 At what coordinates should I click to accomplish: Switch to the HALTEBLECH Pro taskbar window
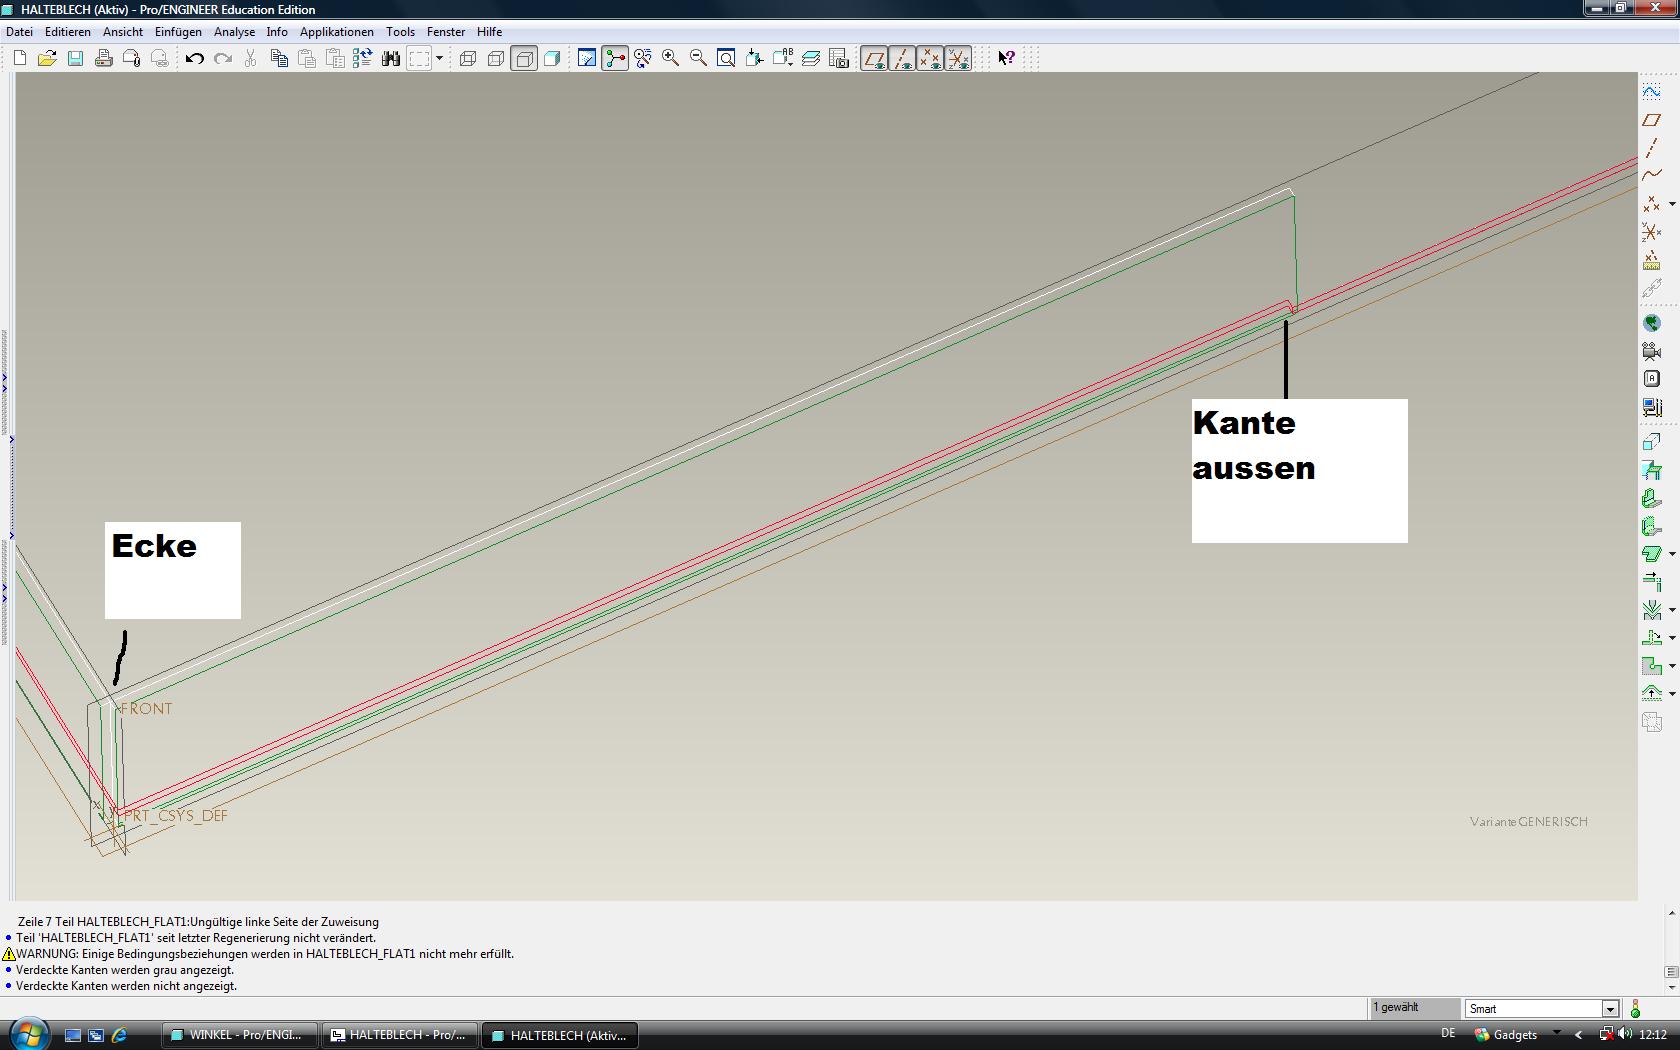pyautogui.click(x=400, y=1035)
